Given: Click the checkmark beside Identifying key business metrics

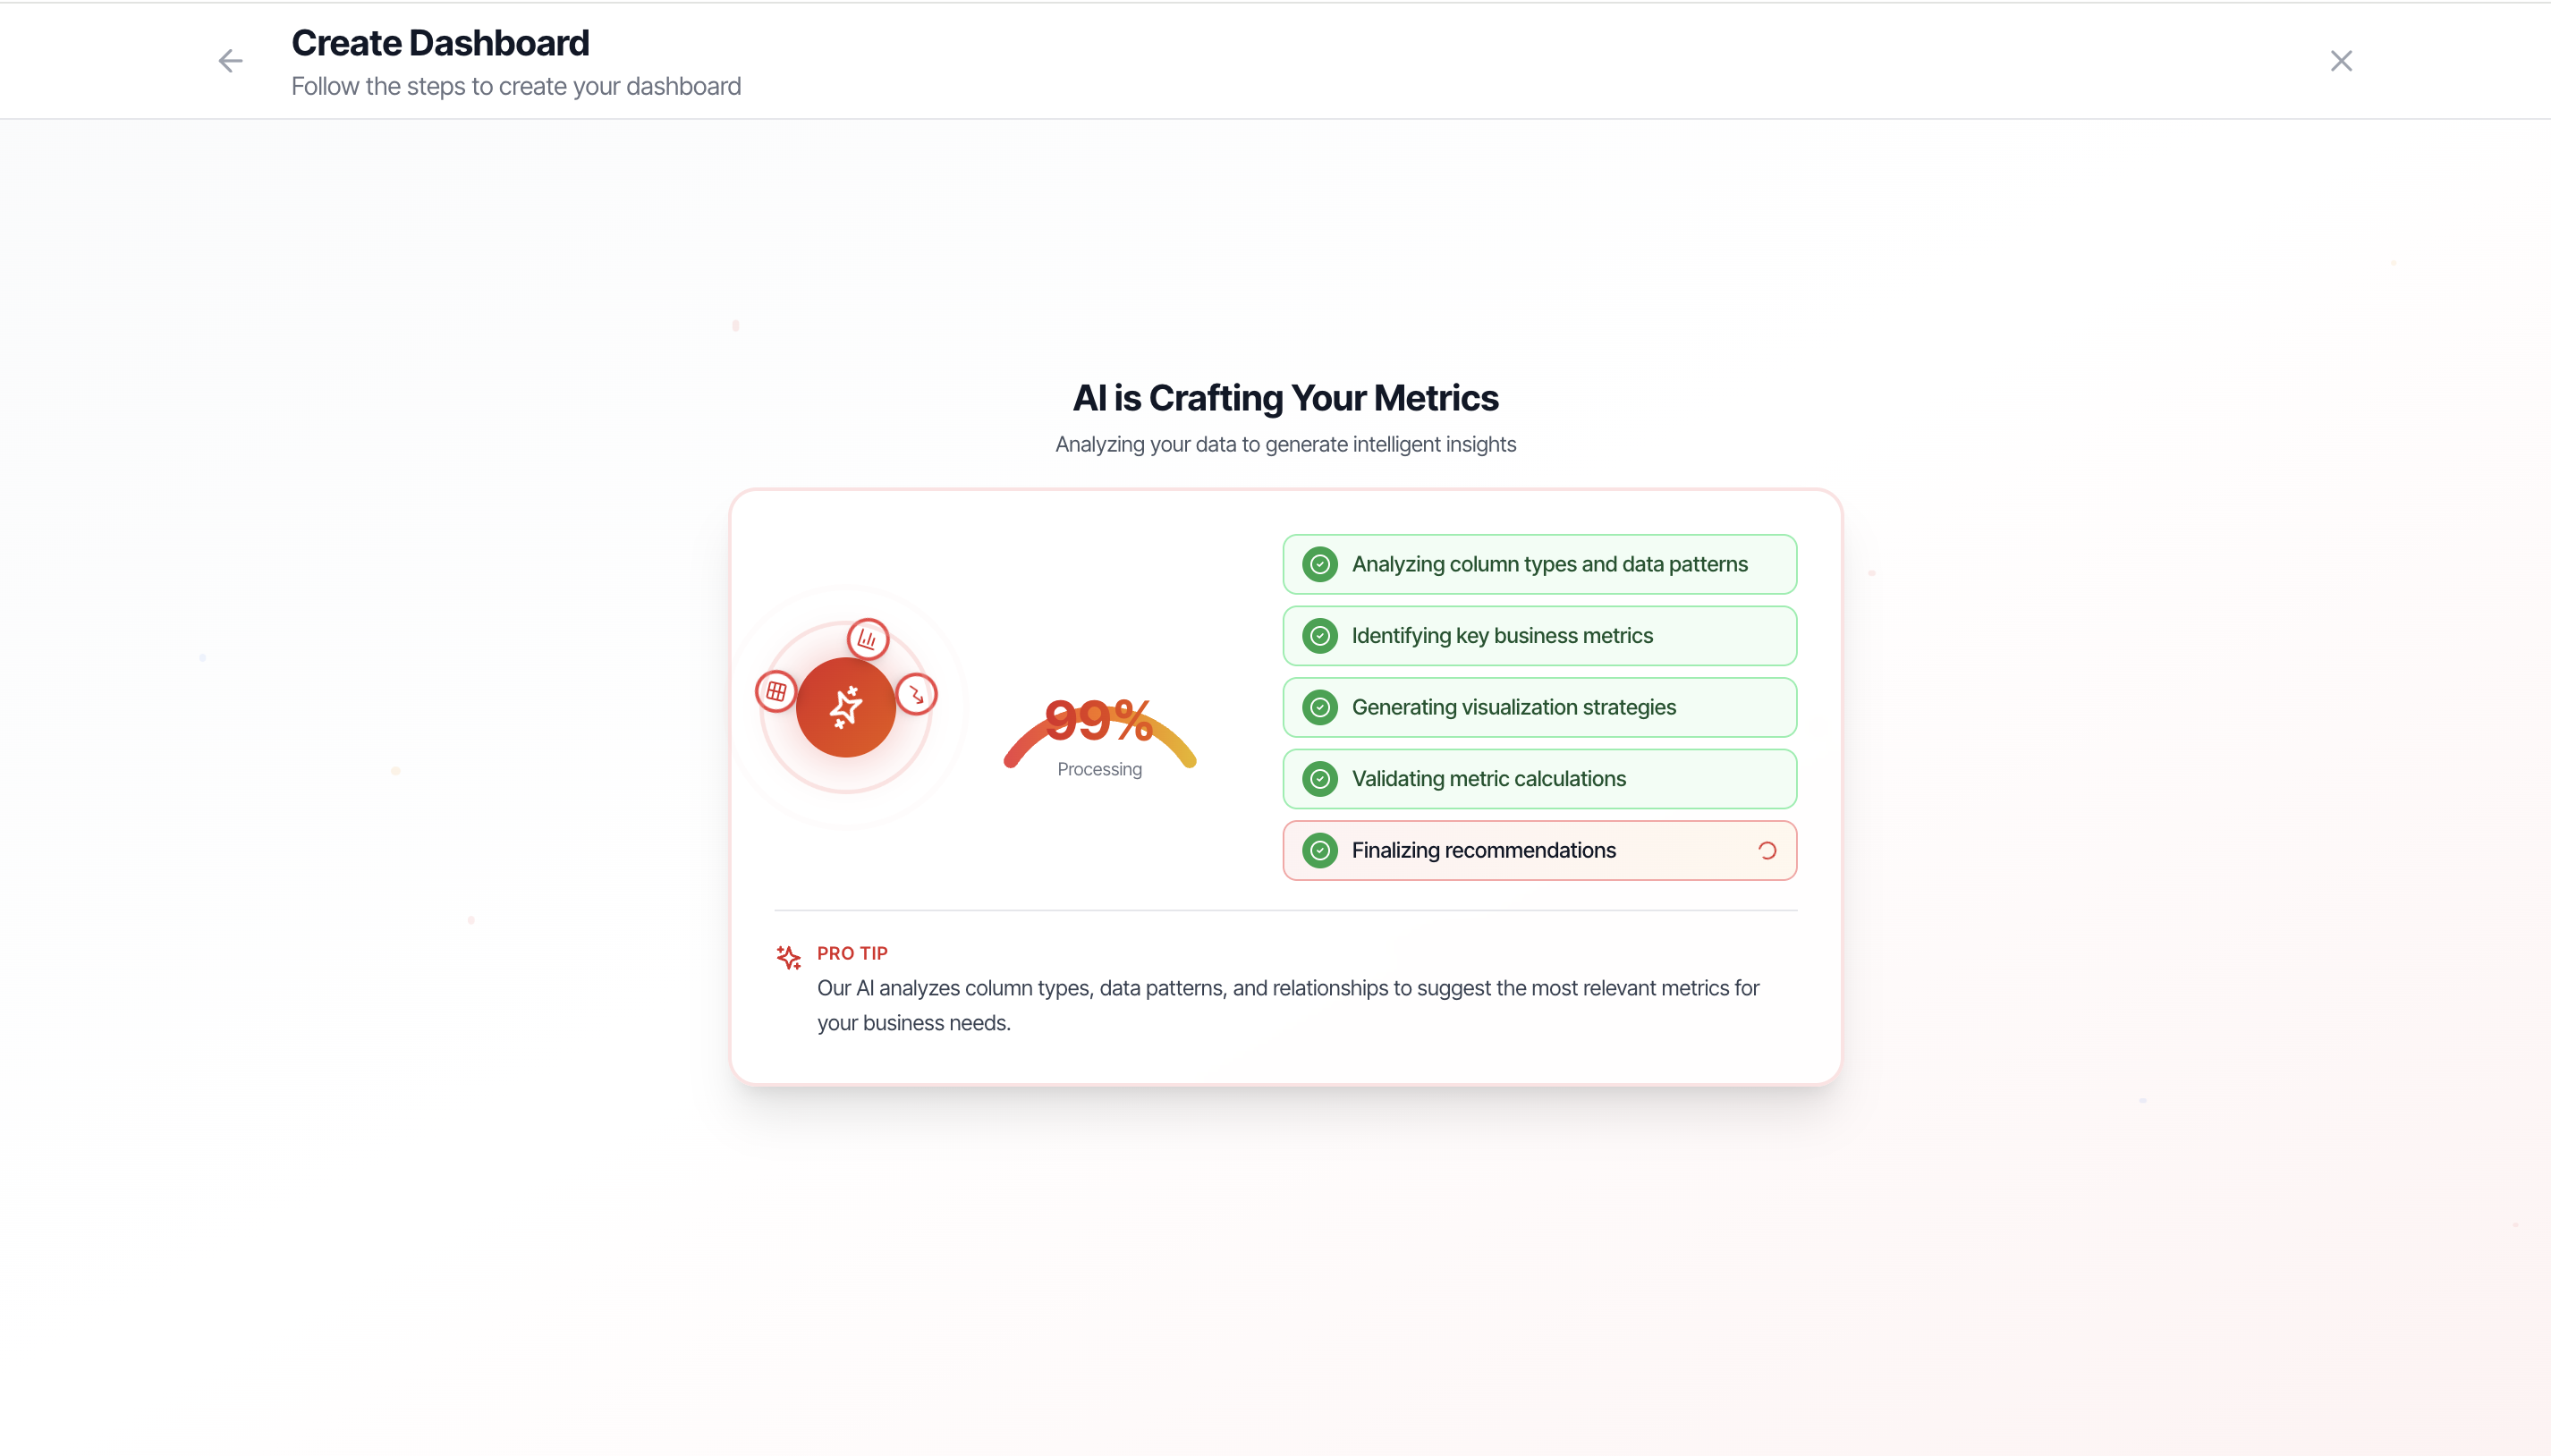Looking at the screenshot, I should 1318,635.
